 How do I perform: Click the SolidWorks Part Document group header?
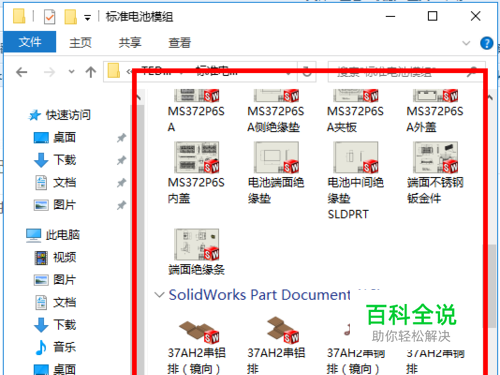[x=259, y=295]
